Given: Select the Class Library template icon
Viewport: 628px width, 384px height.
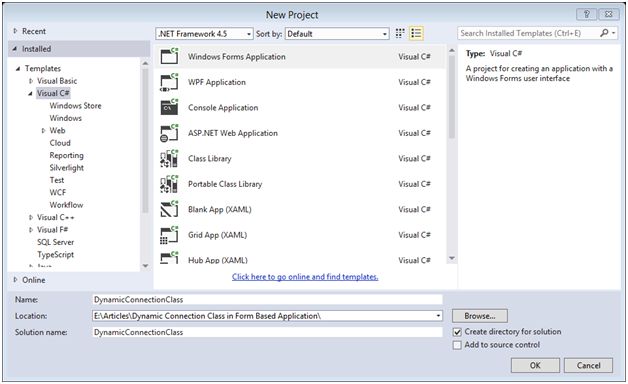Looking at the screenshot, I should 169,159.
